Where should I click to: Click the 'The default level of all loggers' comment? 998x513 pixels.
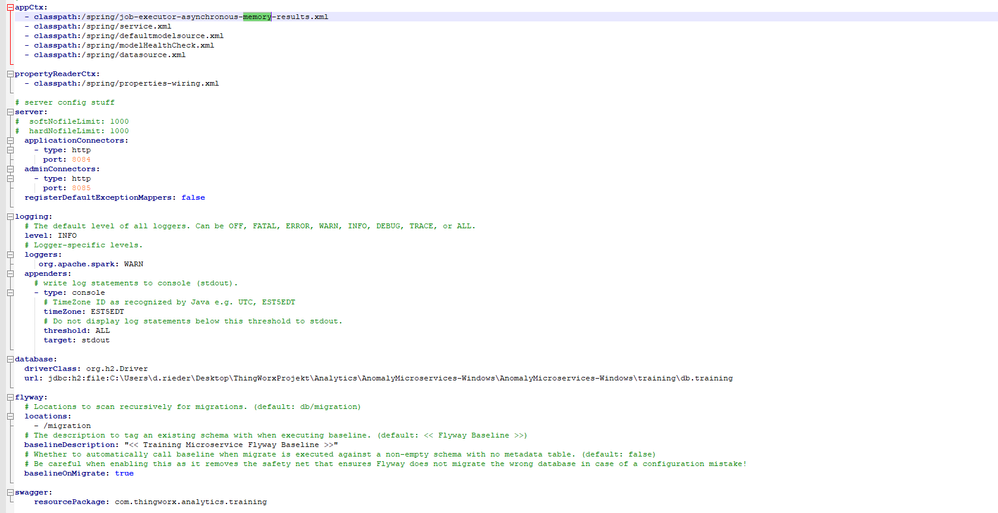point(250,226)
